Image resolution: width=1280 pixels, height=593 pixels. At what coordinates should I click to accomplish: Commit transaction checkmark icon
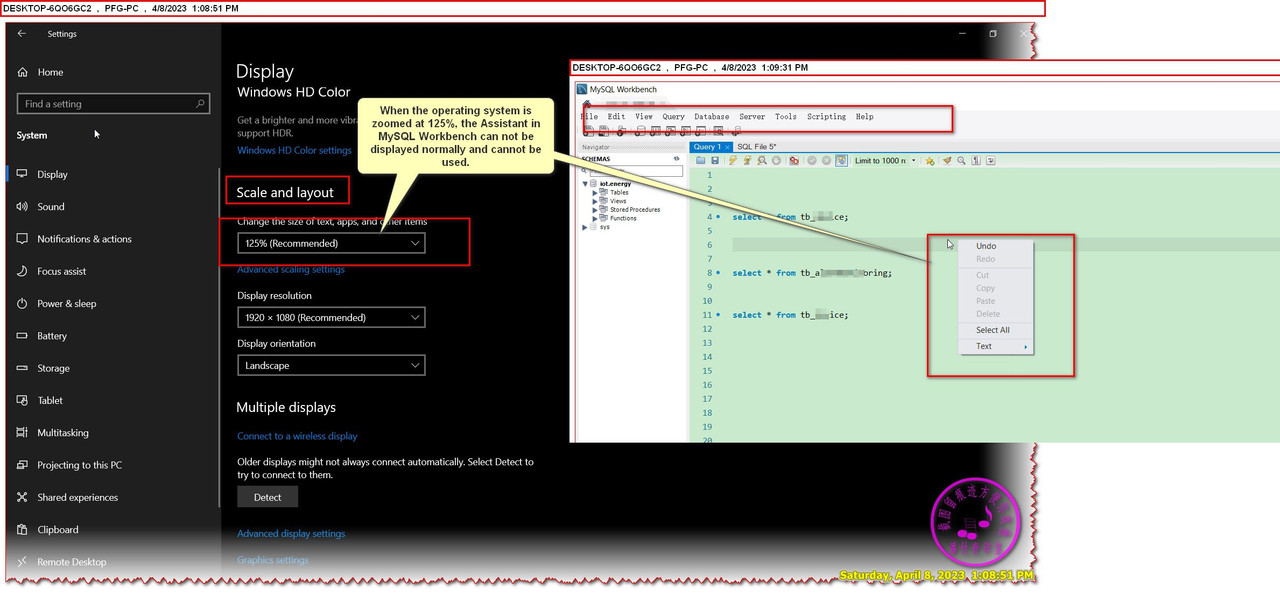(812, 160)
